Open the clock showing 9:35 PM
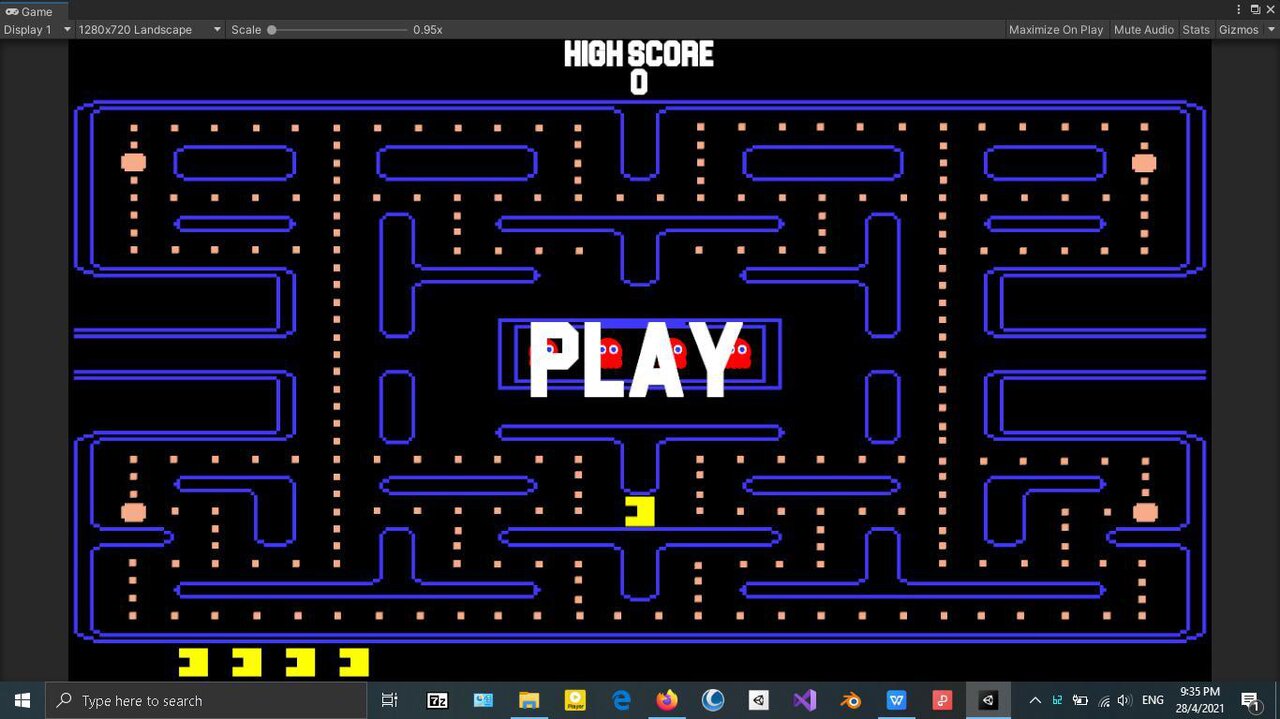Screen dimensions: 1280x719 coord(1200,700)
